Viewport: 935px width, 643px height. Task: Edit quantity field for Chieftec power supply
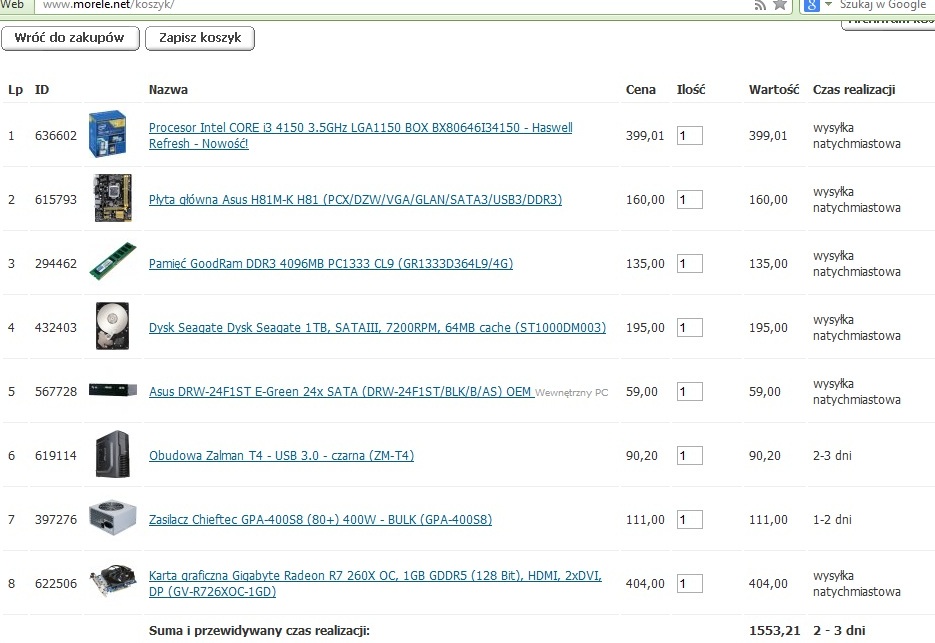(x=689, y=519)
